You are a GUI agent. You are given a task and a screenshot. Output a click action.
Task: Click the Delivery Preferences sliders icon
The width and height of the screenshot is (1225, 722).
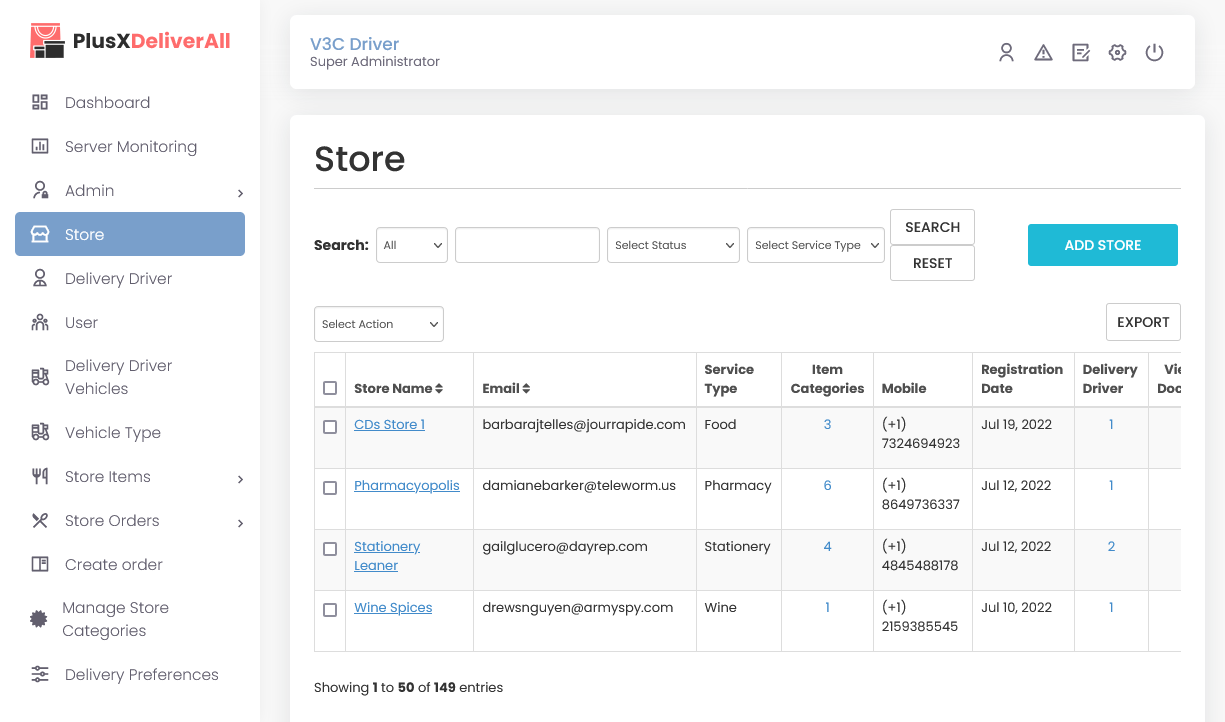[40, 674]
